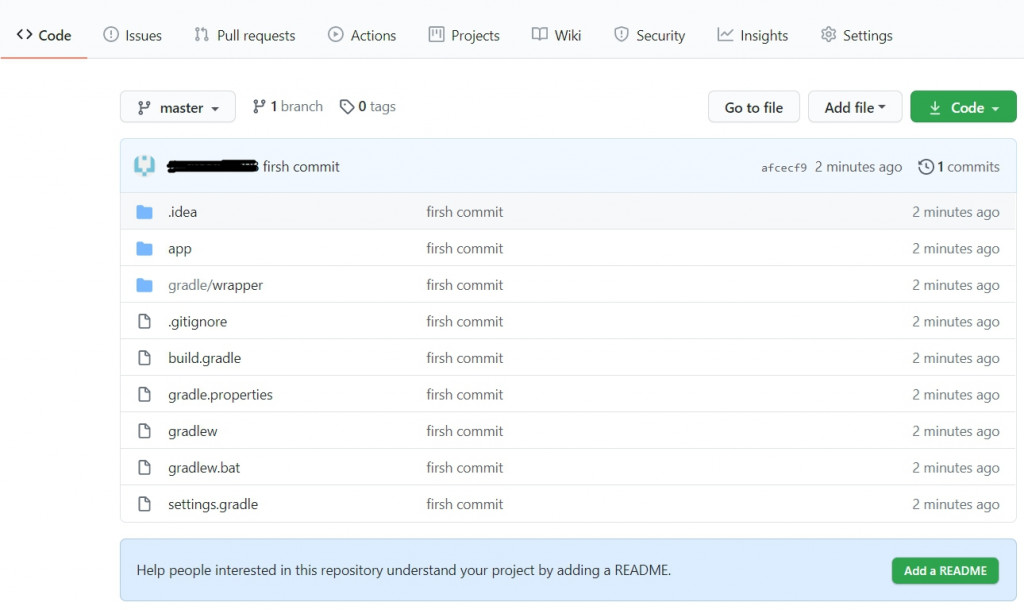View the 1 branch link
Viewport: 1024px width, 610px height.
tap(288, 106)
